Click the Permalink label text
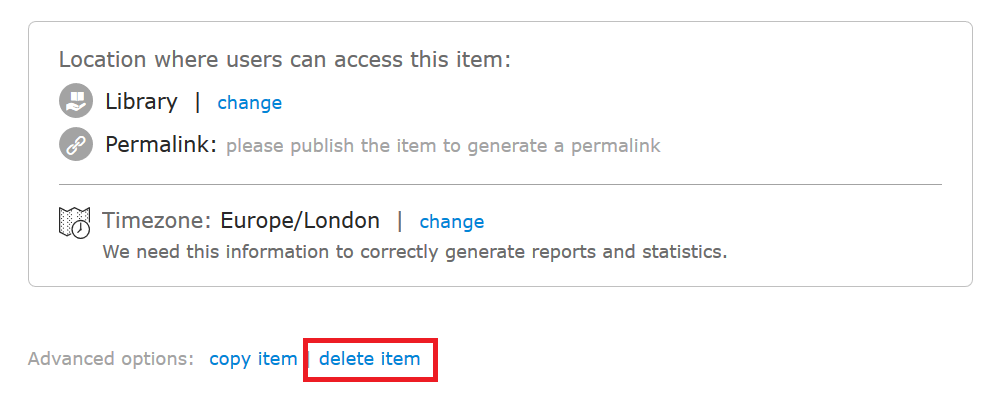 [x=161, y=145]
